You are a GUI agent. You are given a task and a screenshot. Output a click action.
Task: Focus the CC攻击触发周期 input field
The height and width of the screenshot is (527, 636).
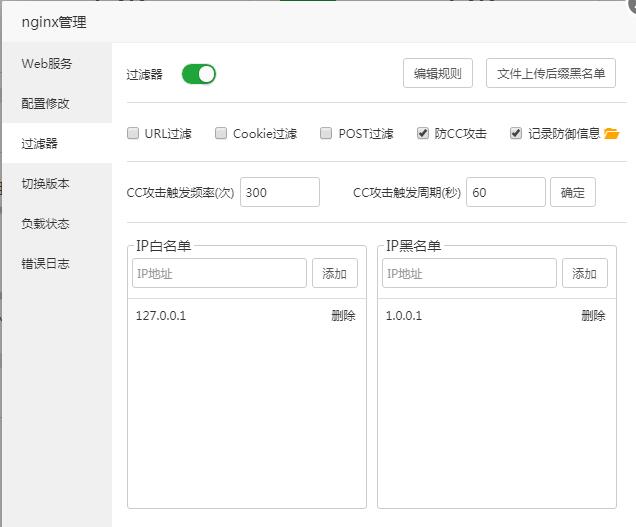click(505, 192)
